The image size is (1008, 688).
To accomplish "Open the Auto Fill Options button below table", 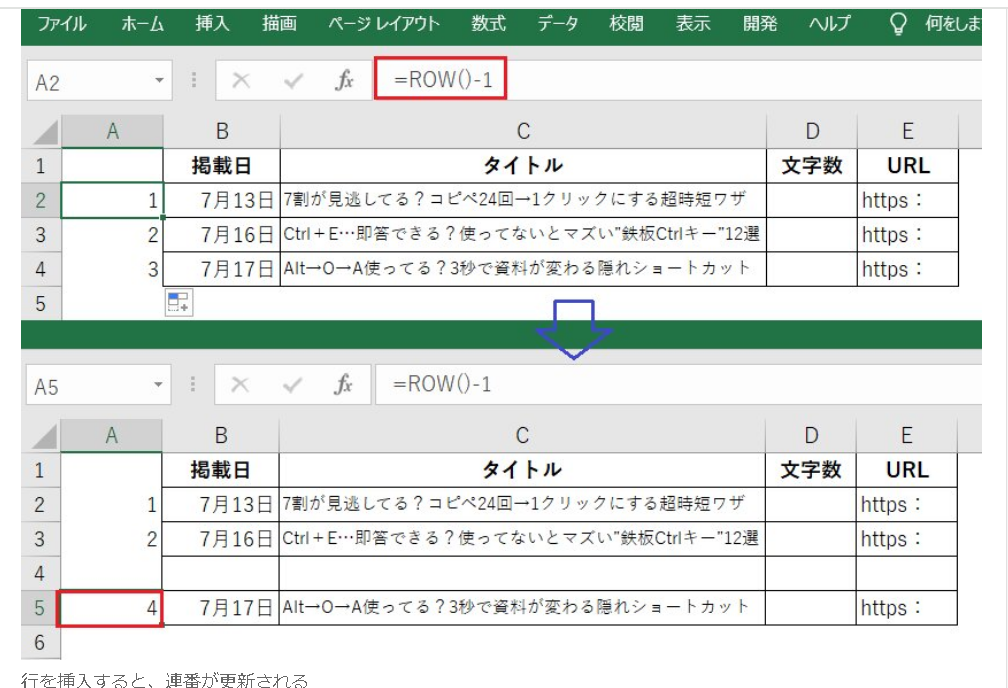I will (179, 302).
